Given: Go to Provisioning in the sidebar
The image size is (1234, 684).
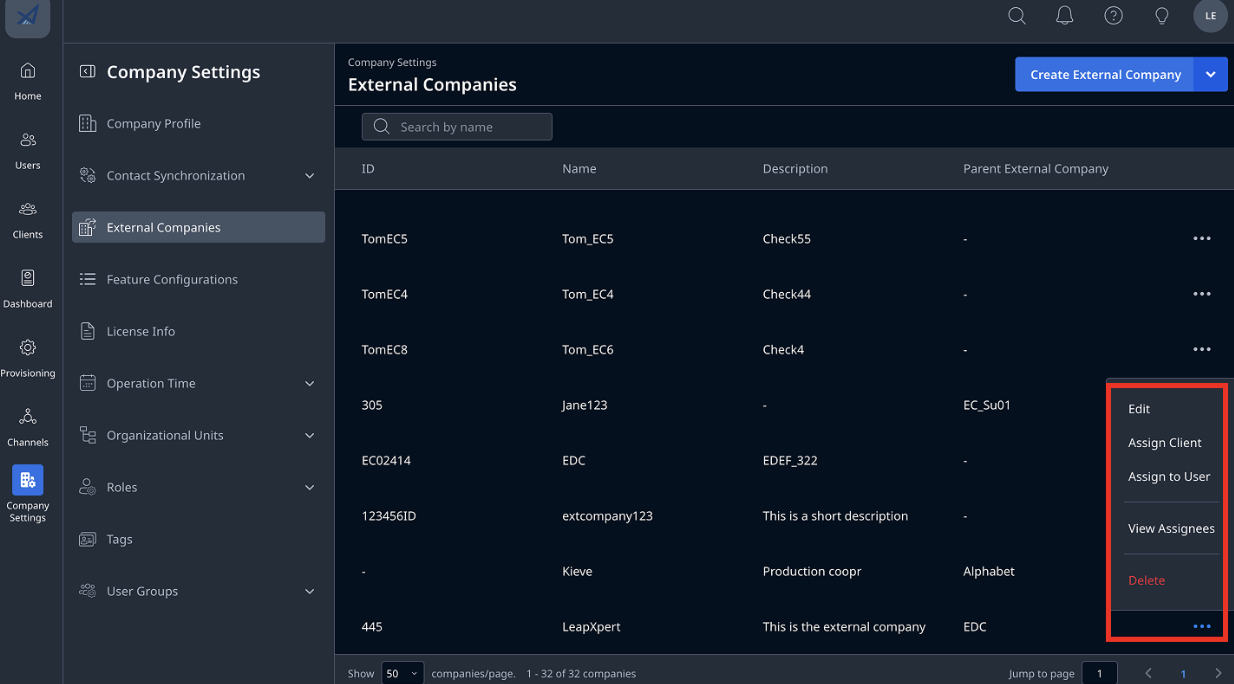Looking at the screenshot, I should point(28,358).
